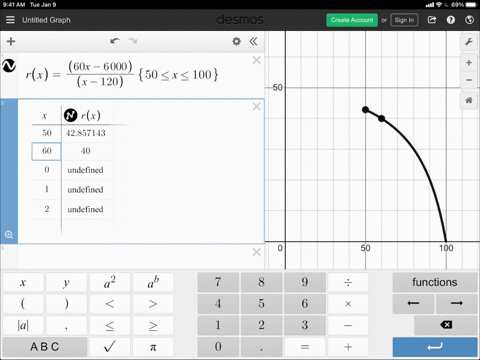
Task: Open the share graph icon
Action: point(432,20)
